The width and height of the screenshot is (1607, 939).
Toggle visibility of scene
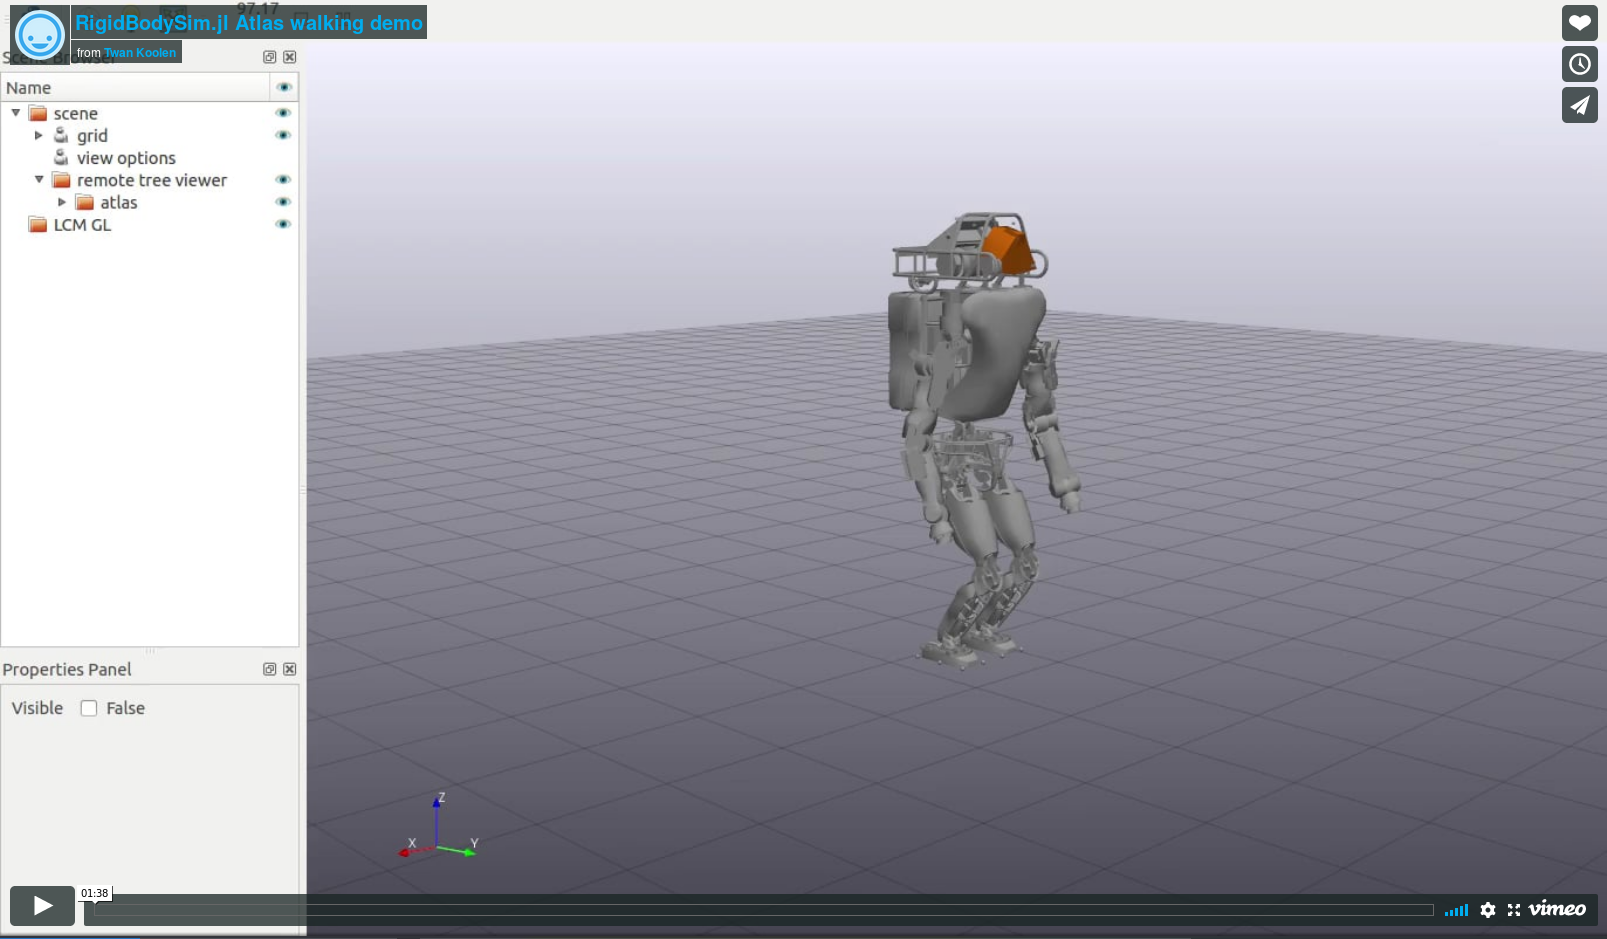point(283,113)
